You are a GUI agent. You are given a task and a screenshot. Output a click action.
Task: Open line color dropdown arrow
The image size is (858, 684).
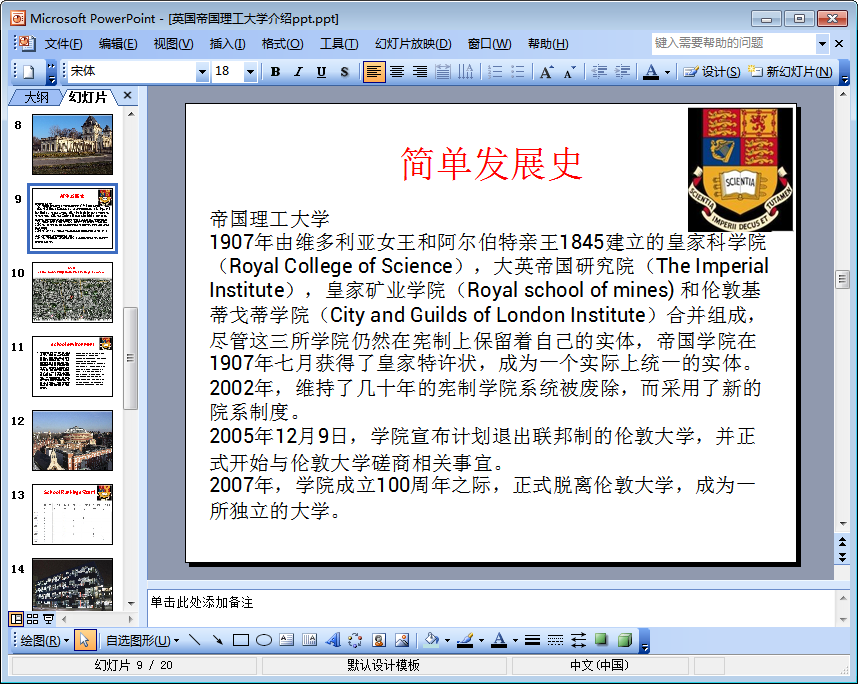(481, 640)
